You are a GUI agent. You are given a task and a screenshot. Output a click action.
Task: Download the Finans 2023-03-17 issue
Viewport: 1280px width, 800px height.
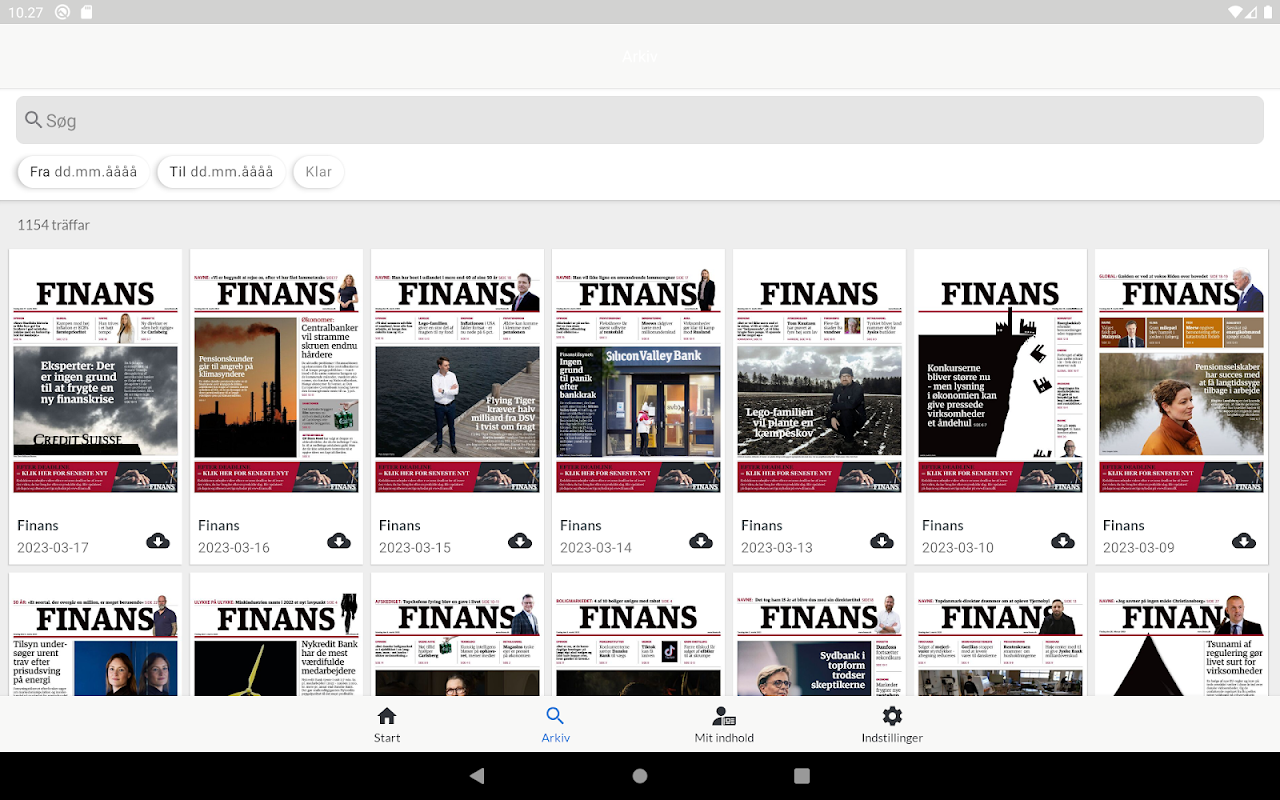click(x=158, y=541)
